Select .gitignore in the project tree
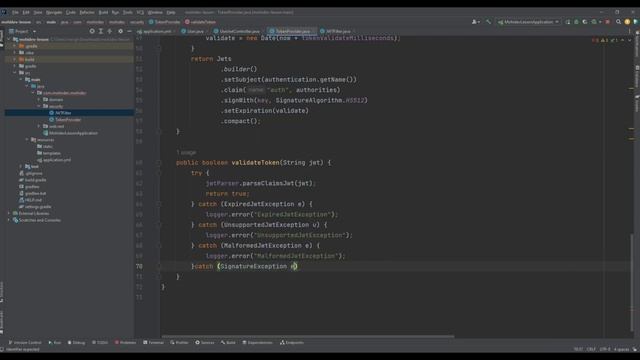The image size is (640, 360). (x=31, y=173)
